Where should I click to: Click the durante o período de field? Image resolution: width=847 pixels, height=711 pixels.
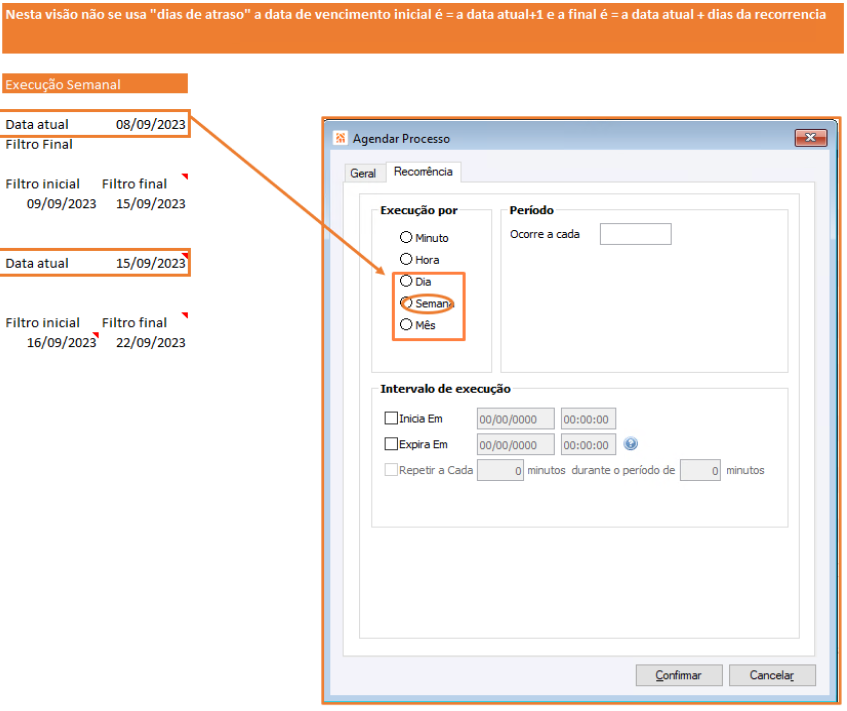700,470
